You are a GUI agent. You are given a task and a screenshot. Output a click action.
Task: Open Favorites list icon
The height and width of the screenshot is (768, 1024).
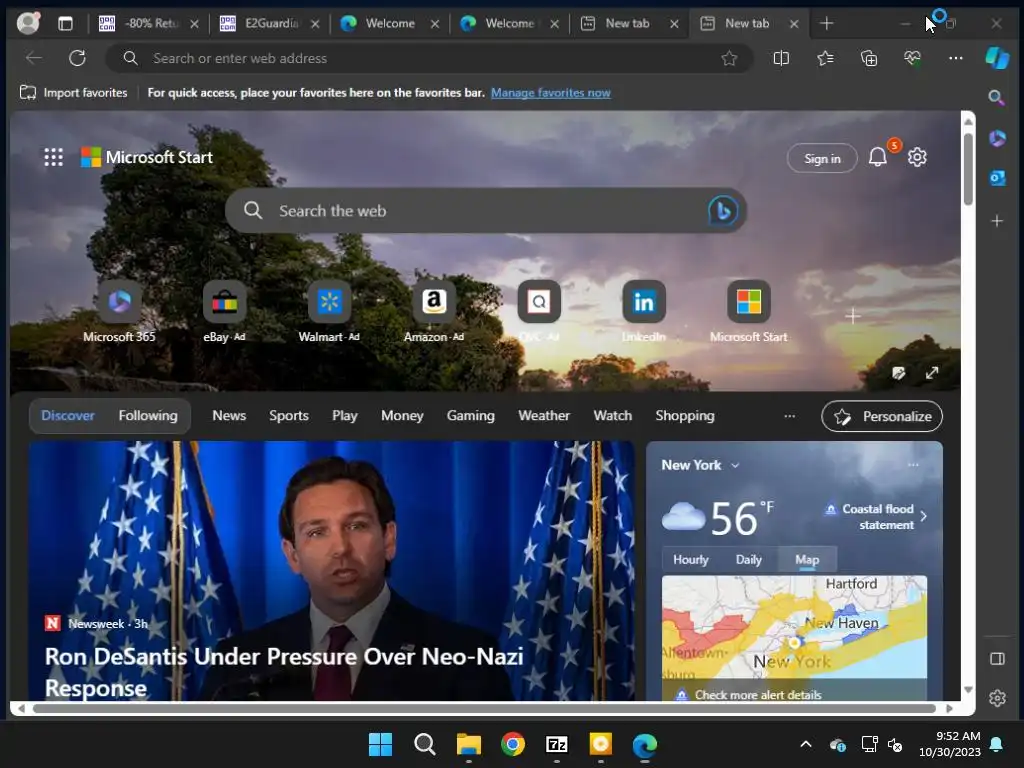pyautogui.click(x=825, y=59)
